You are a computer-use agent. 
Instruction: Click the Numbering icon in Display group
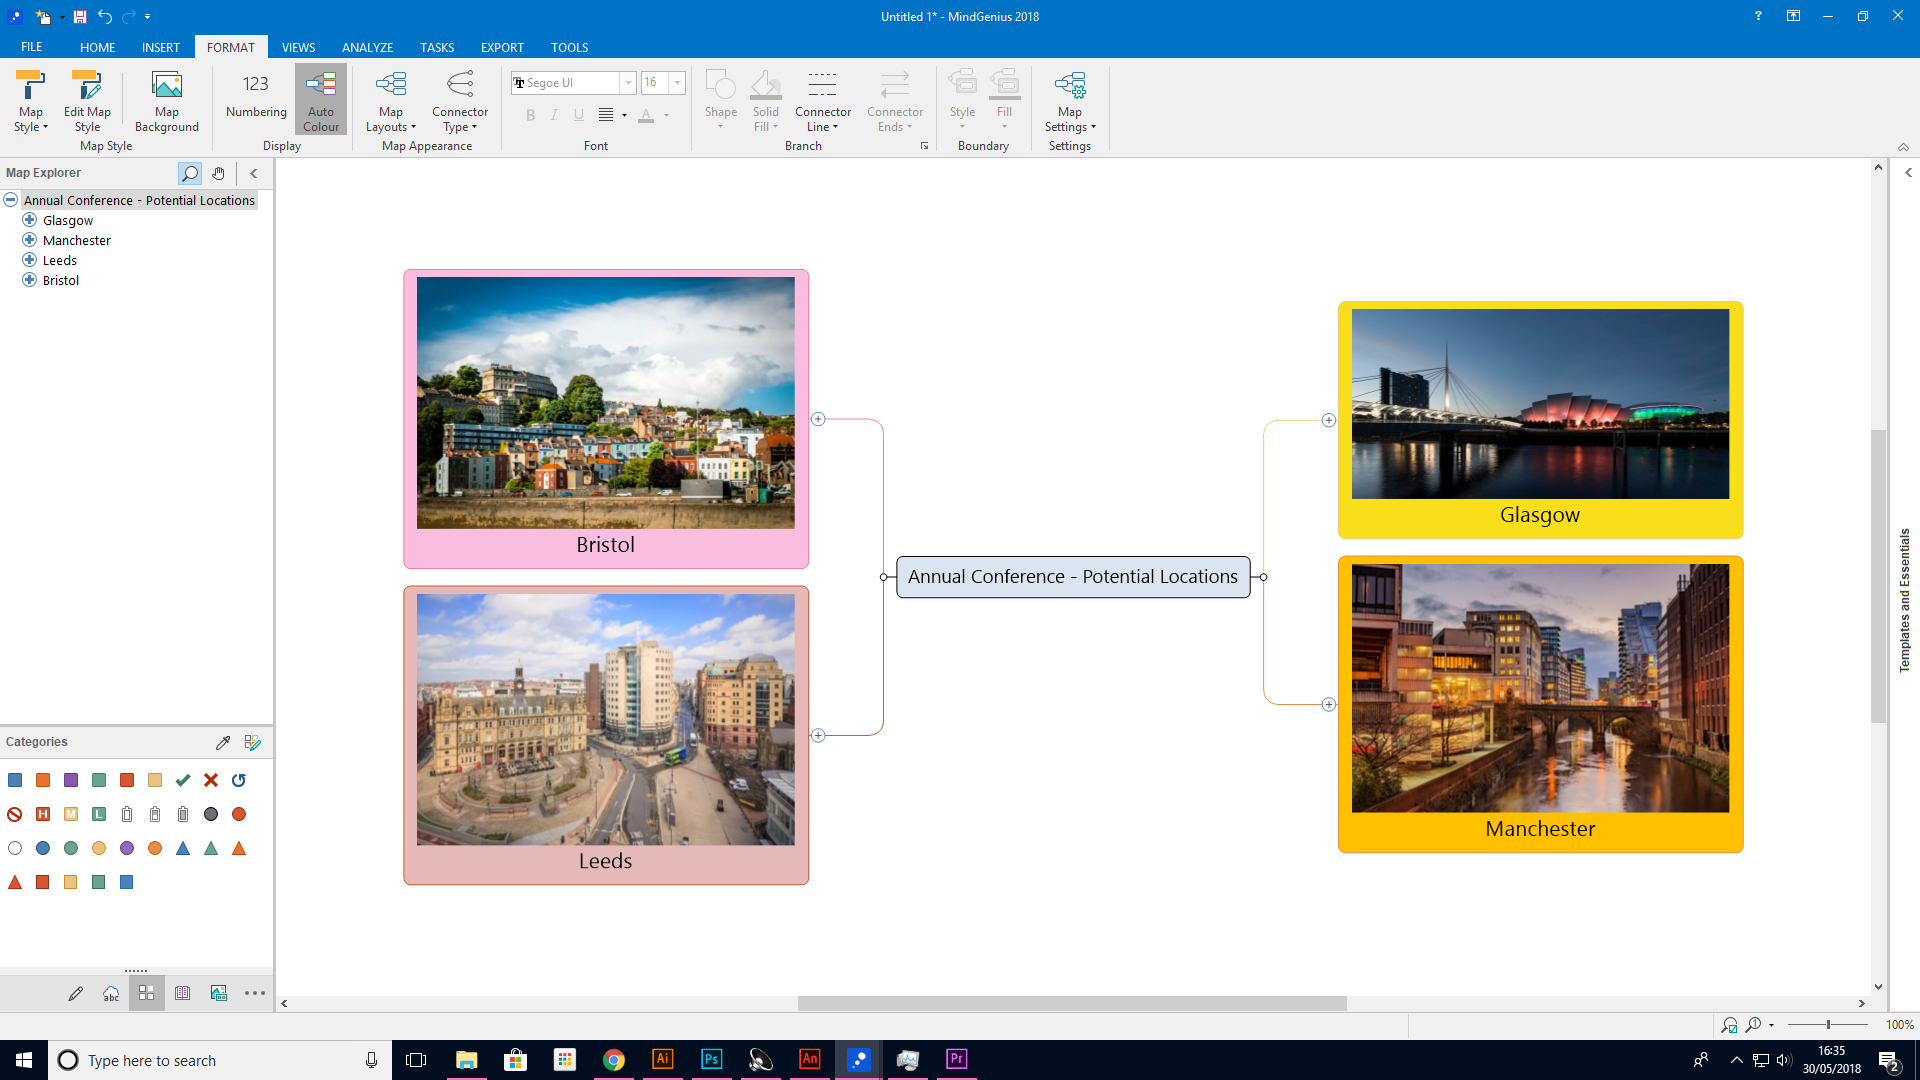pyautogui.click(x=256, y=96)
